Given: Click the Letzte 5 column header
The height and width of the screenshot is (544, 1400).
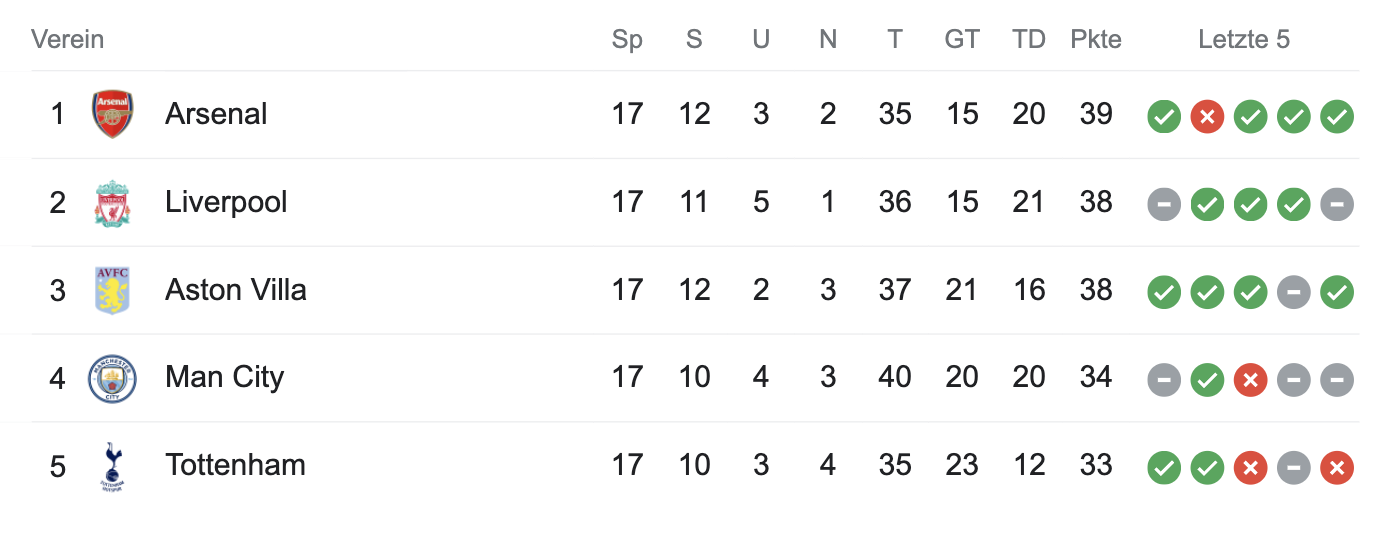Looking at the screenshot, I should (x=1244, y=40).
